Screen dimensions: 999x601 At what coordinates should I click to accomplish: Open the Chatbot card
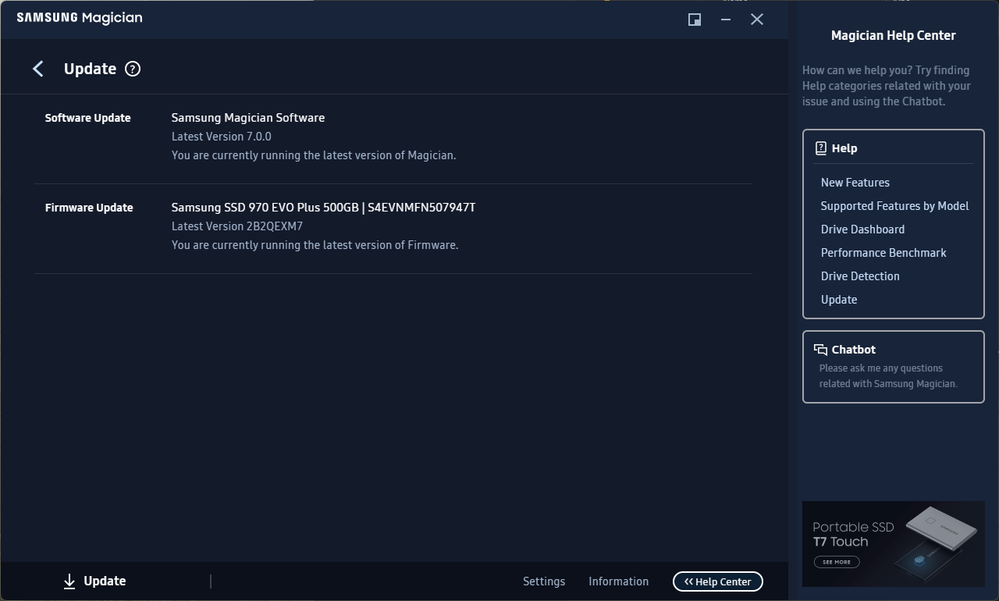(893, 366)
